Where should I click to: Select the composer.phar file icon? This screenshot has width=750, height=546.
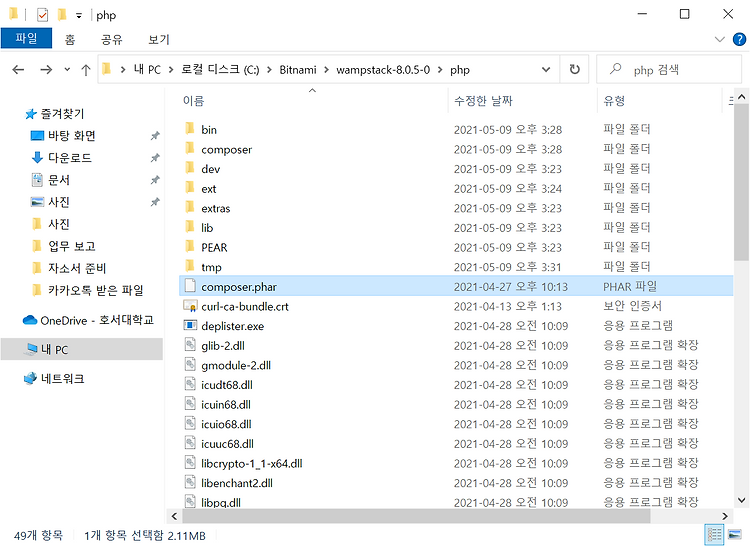tap(190, 286)
